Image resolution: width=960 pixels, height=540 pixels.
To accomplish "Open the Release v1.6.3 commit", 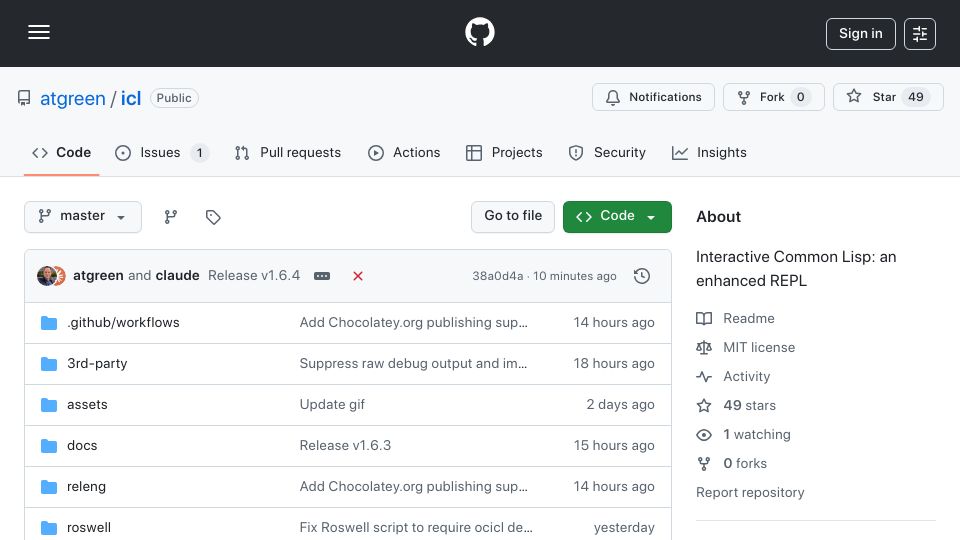I will [345, 446].
